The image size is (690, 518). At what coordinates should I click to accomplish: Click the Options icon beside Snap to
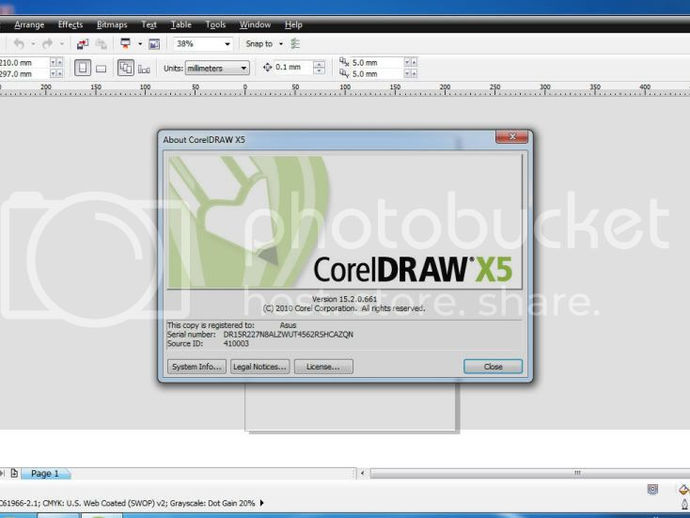point(295,44)
